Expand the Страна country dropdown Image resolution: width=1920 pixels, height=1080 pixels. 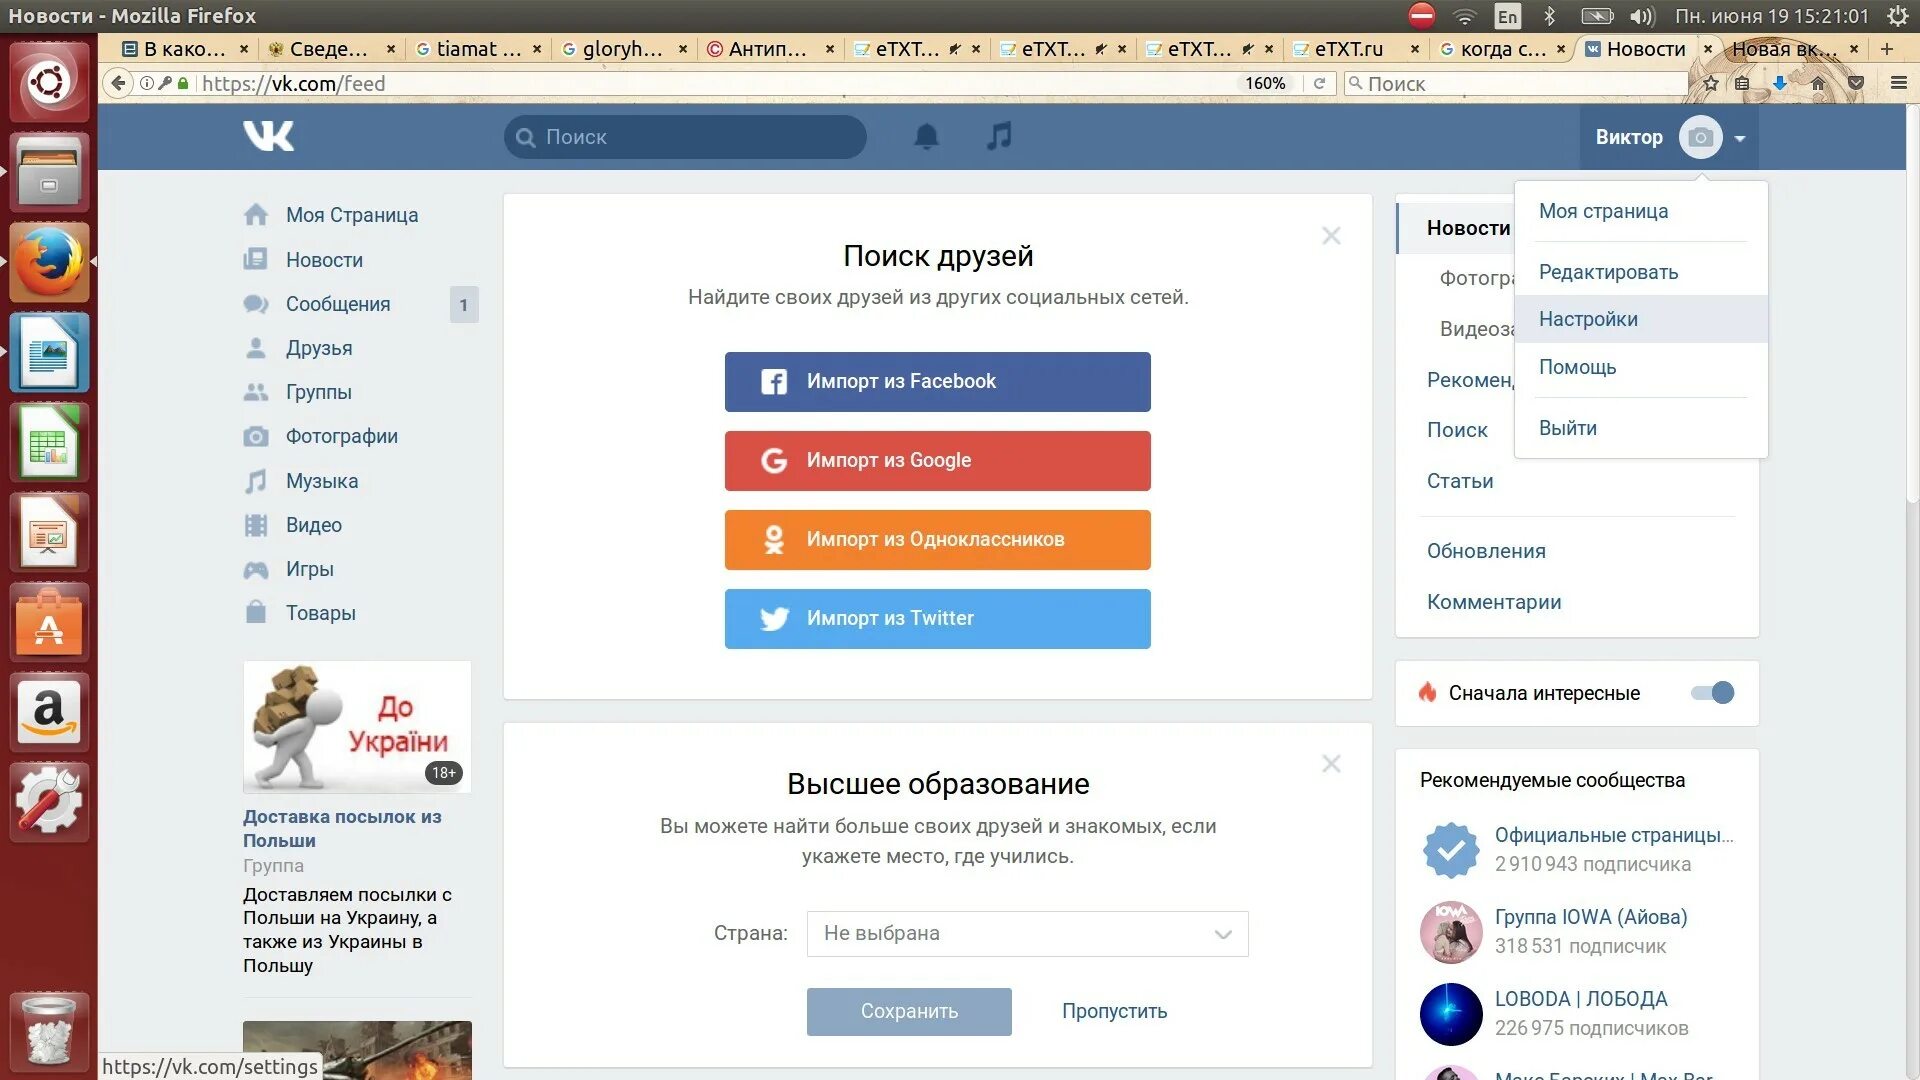pyautogui.click(x=1027, y=934)
